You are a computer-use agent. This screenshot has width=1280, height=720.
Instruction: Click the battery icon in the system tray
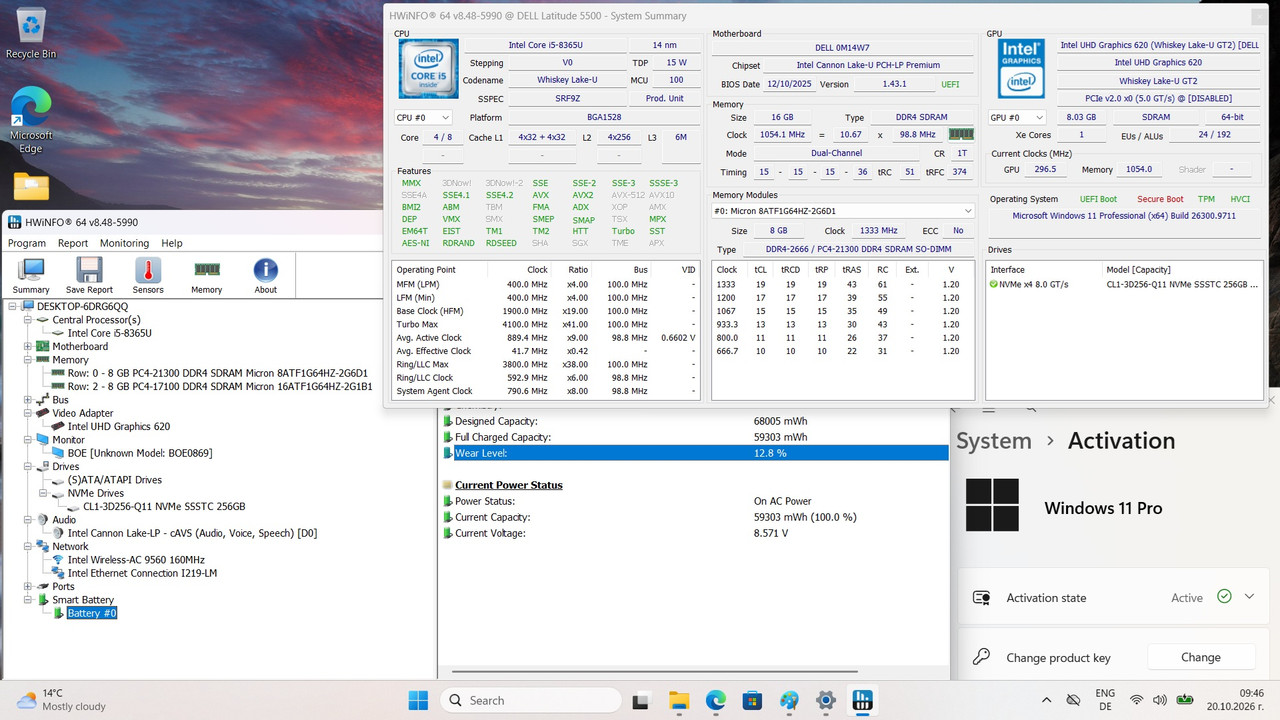pos(1184,700)
